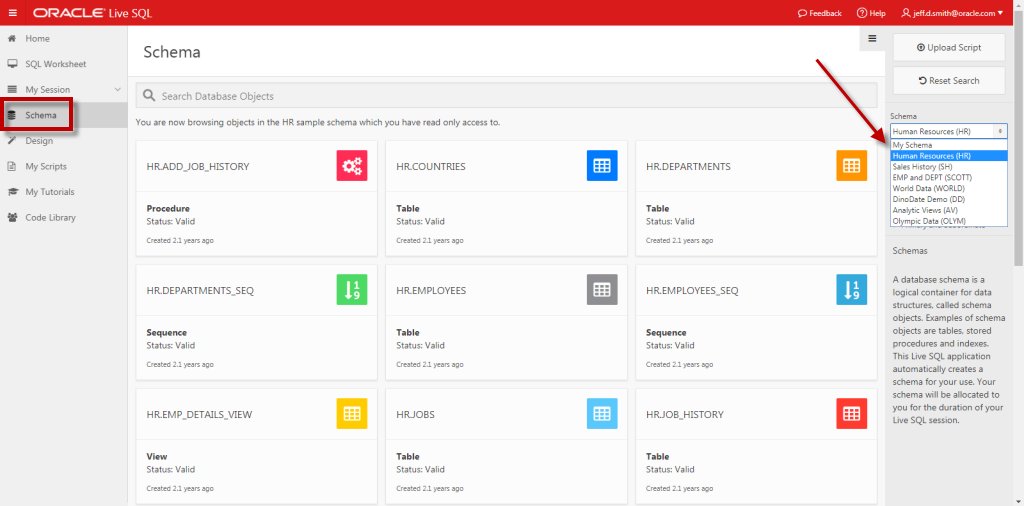Open the HR.COUNTRIES card title

[x=431, y=166]
